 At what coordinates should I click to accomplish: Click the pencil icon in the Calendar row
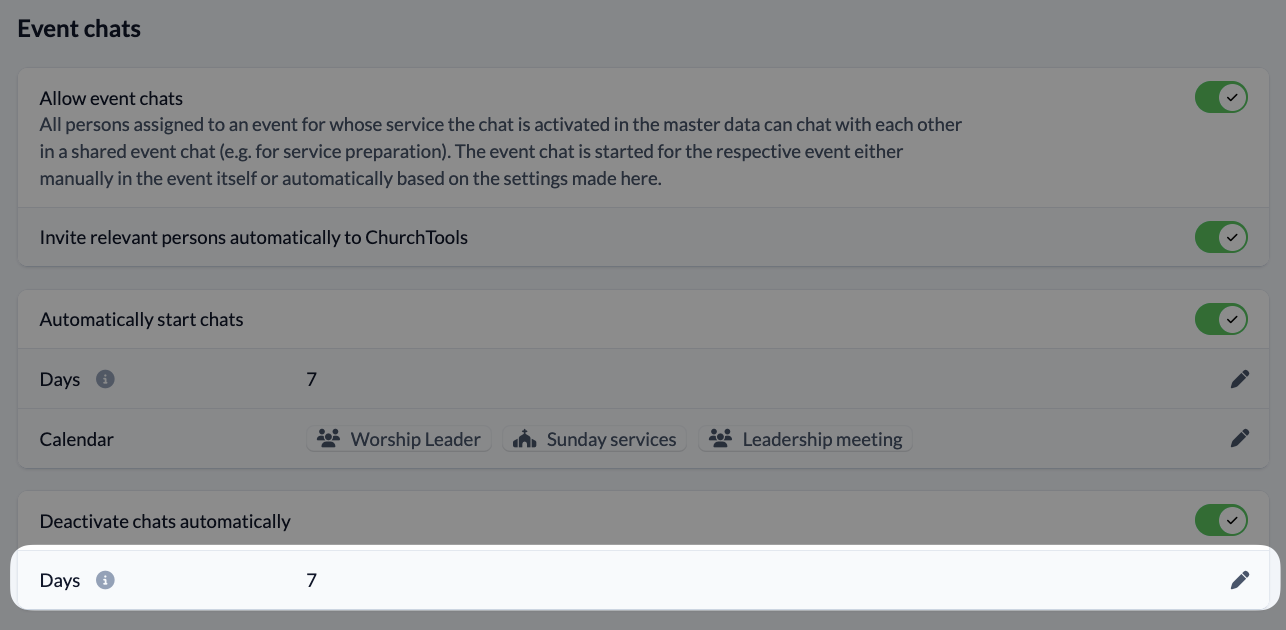pyautogui.click(x=1240, y=438)
